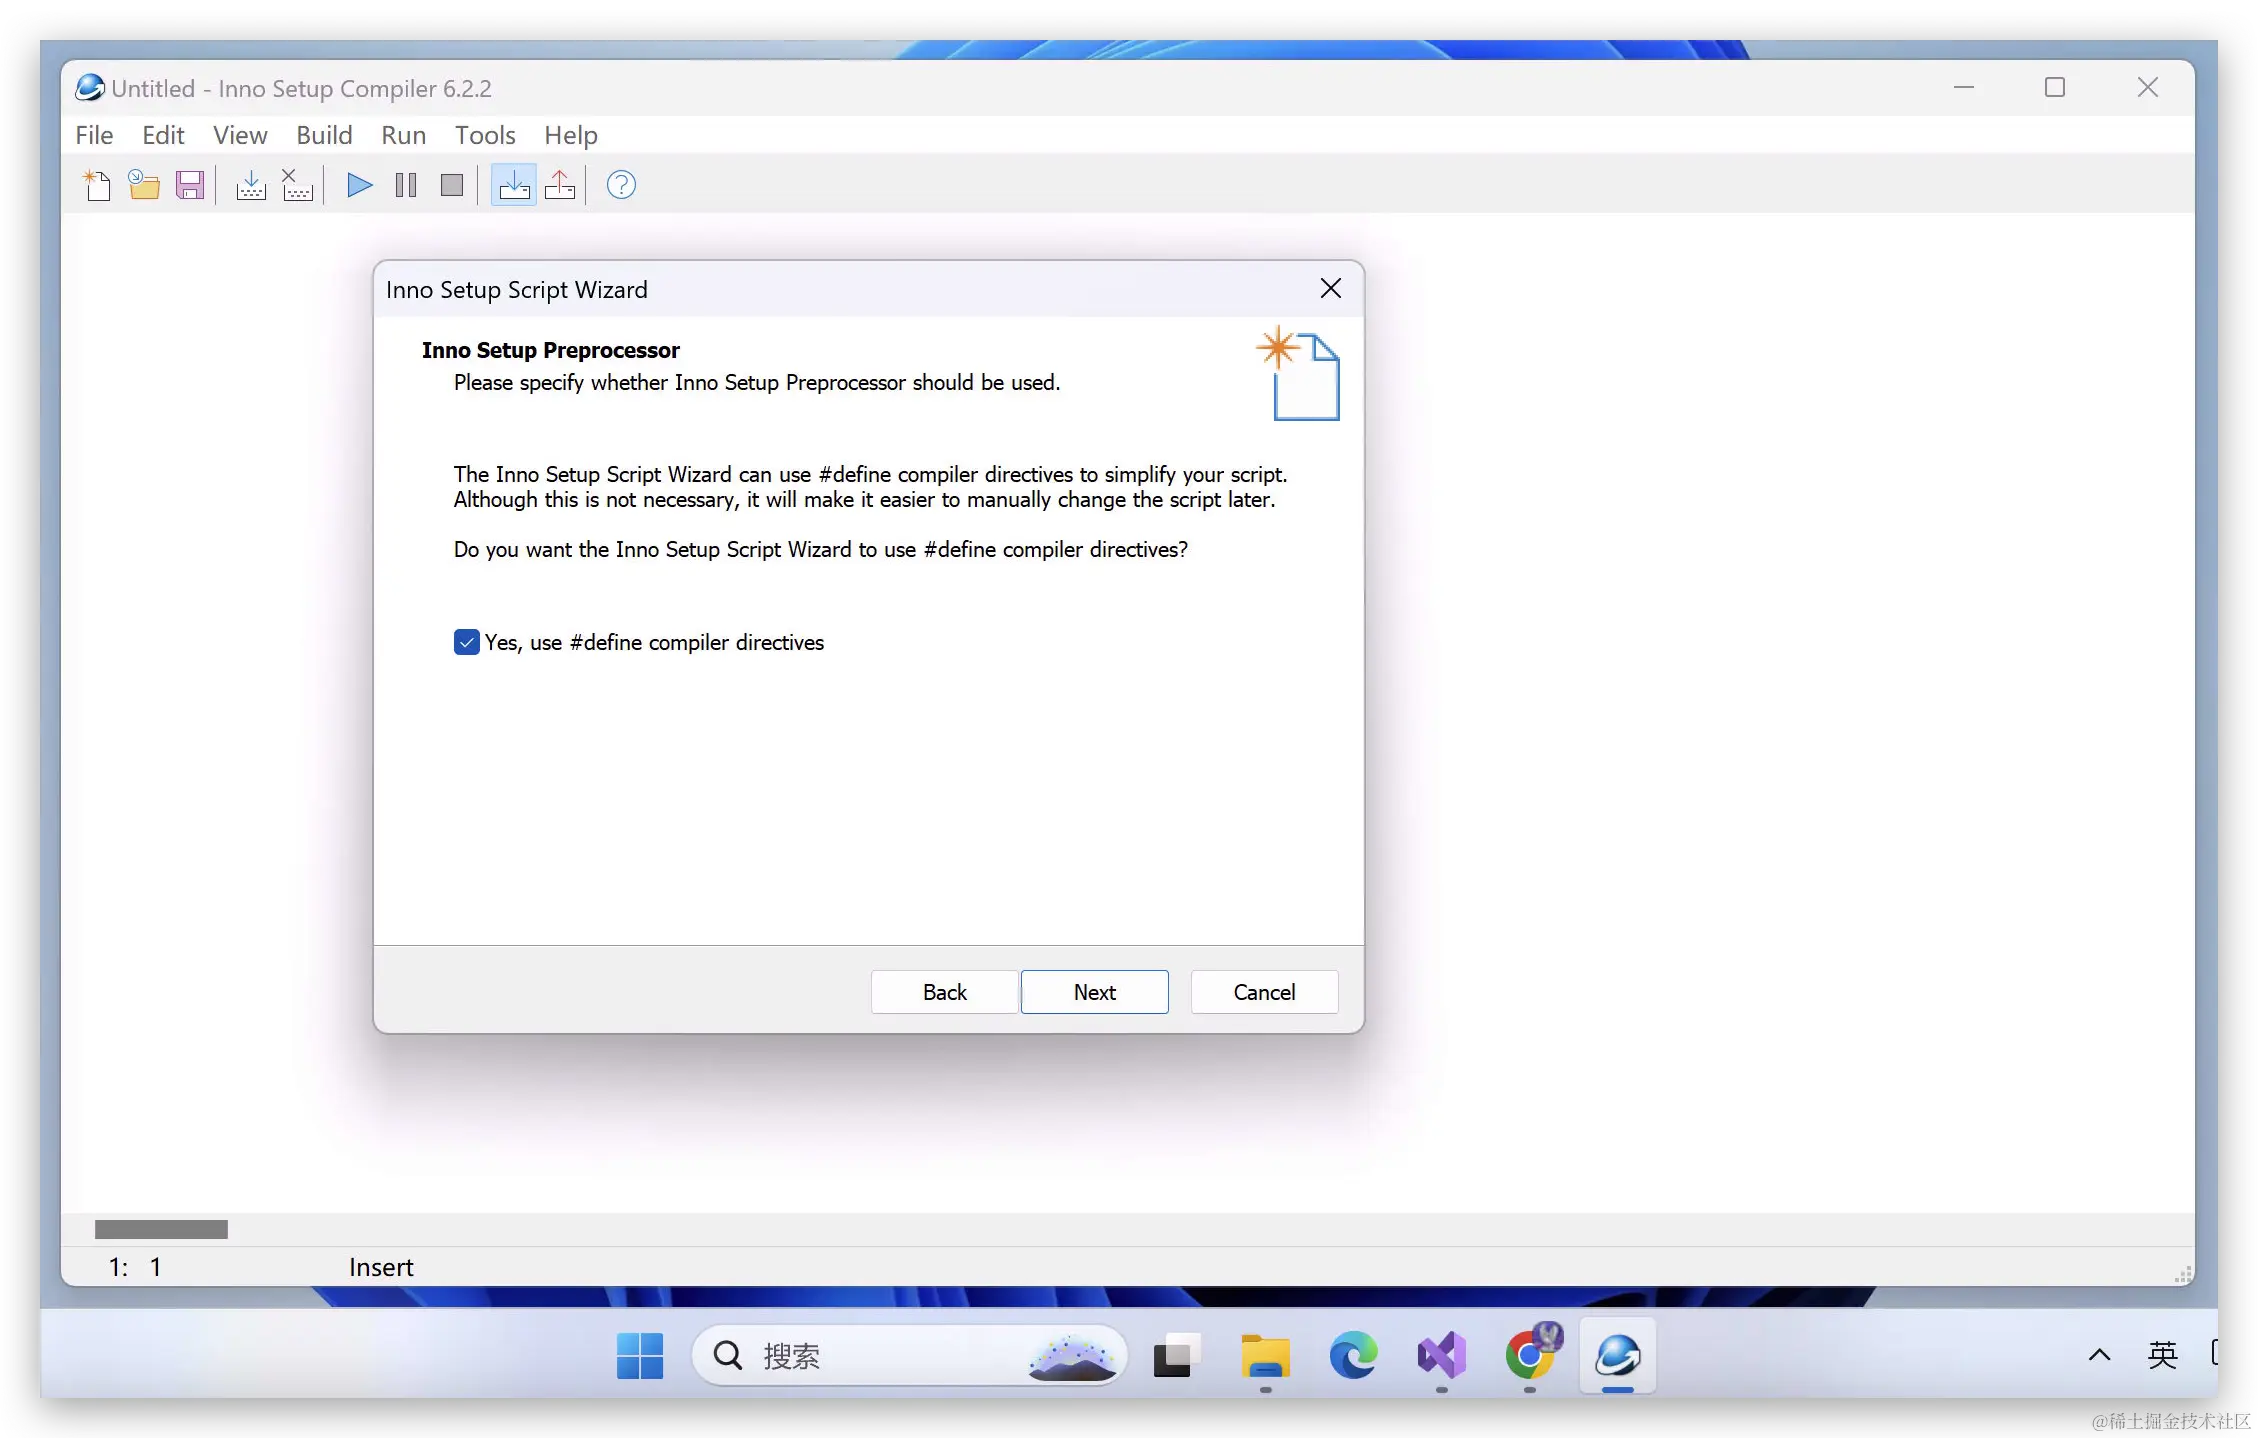Open a script via folder toolbar icon
Image resolution: width=2258 pixels, height=1438 pixels.
pyautogui.click(x=144, y=185)
